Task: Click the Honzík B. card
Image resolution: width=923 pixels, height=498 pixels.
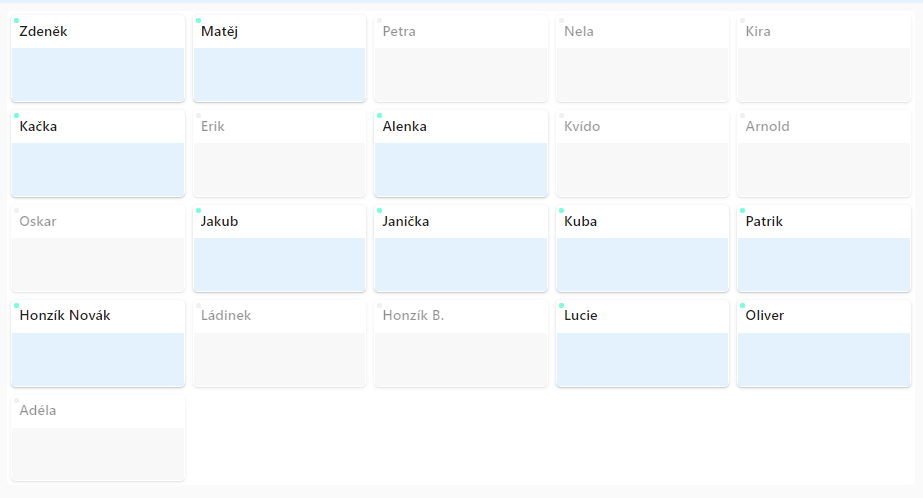Action: click(x=461, y=344)
